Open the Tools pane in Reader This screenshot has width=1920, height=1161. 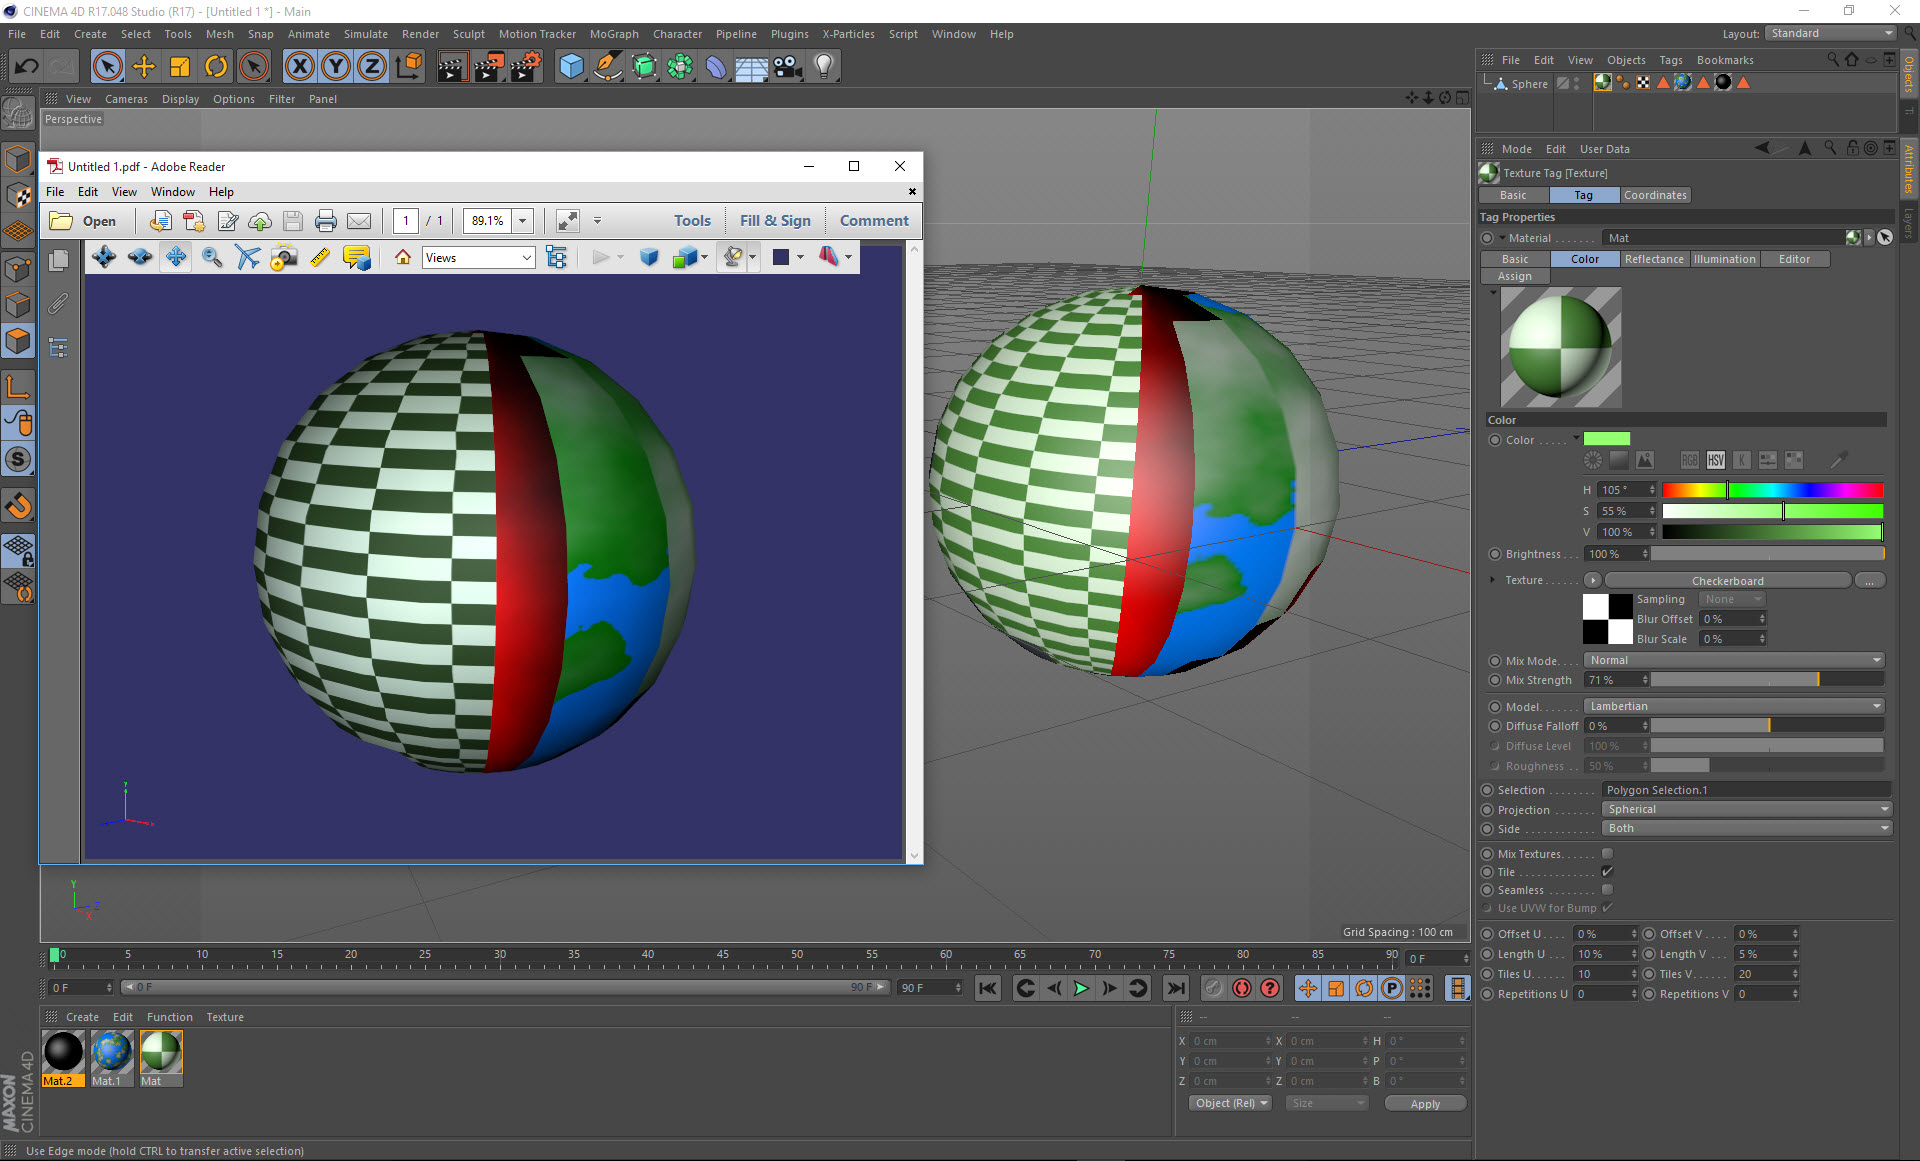[x=692, y=221]
